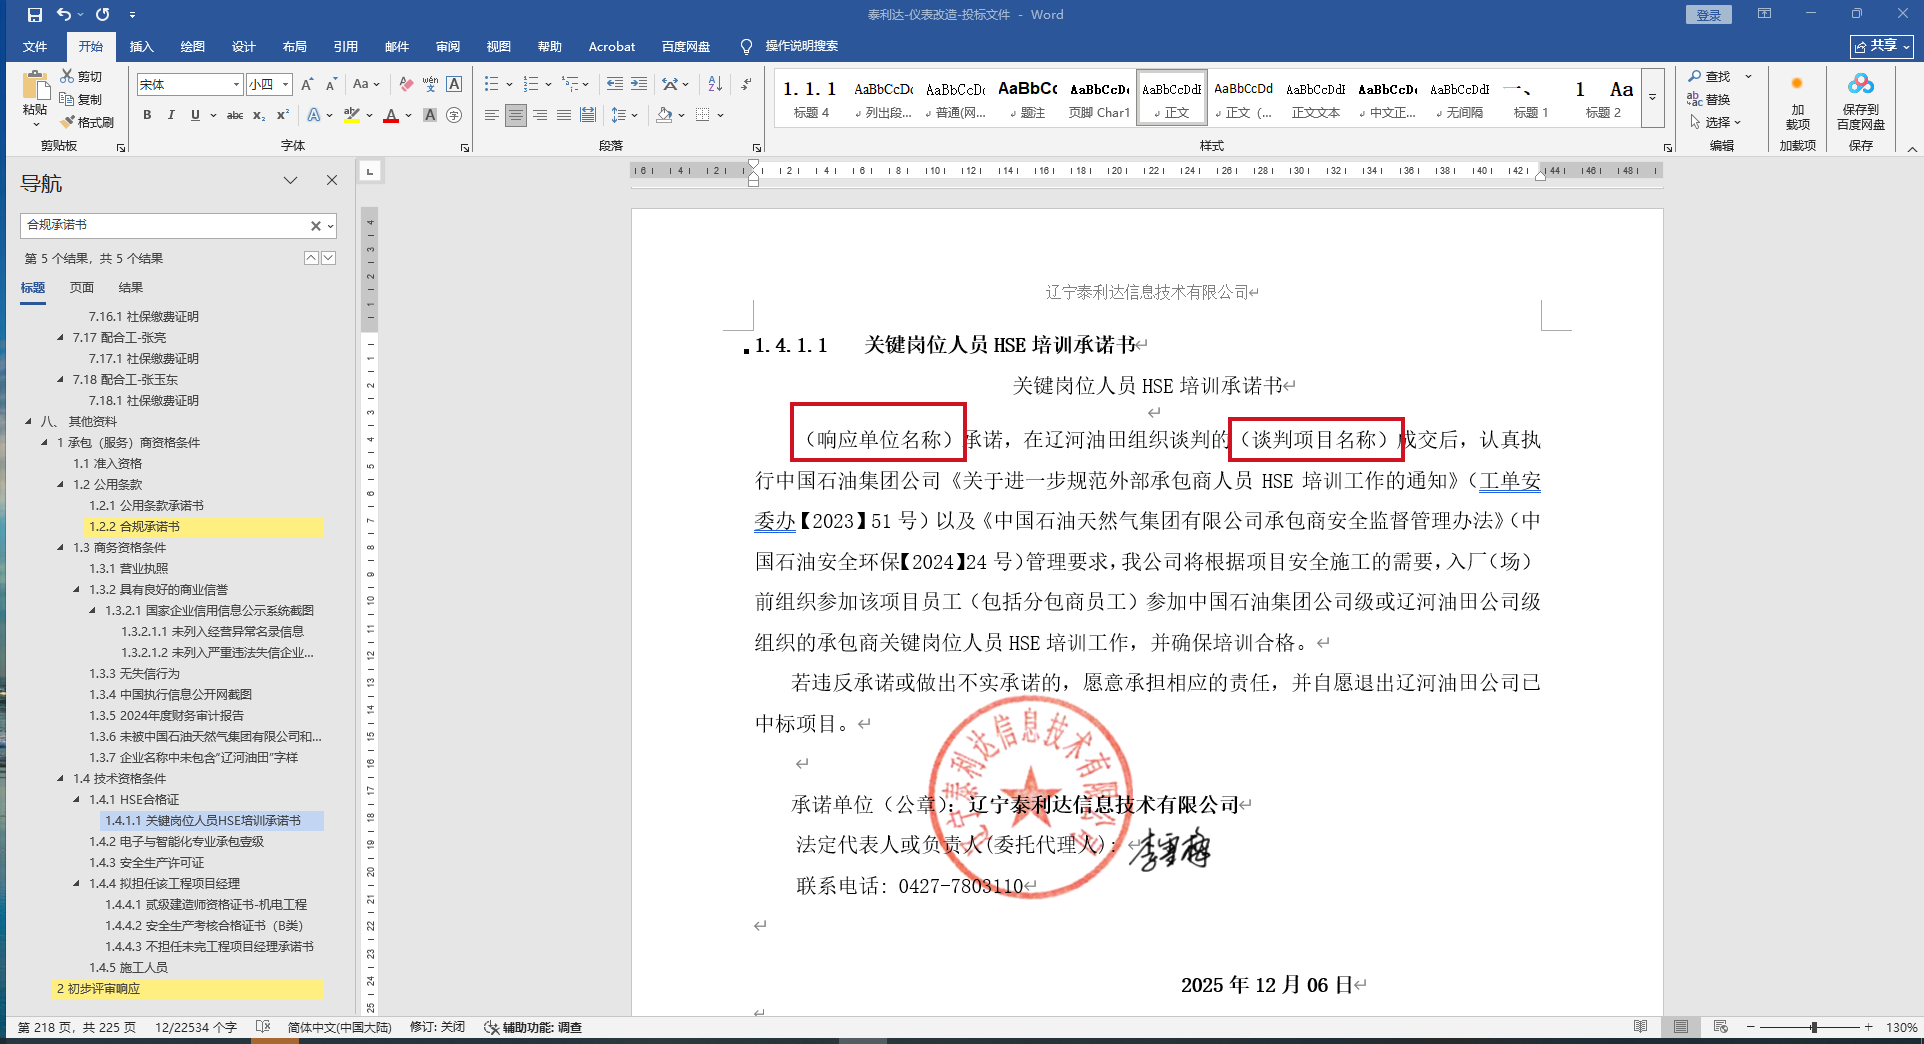The width and height of the screenshot is (1924, 1044).
Task: Clear all formatting with the eraser icon
Action: pos(406,85)
